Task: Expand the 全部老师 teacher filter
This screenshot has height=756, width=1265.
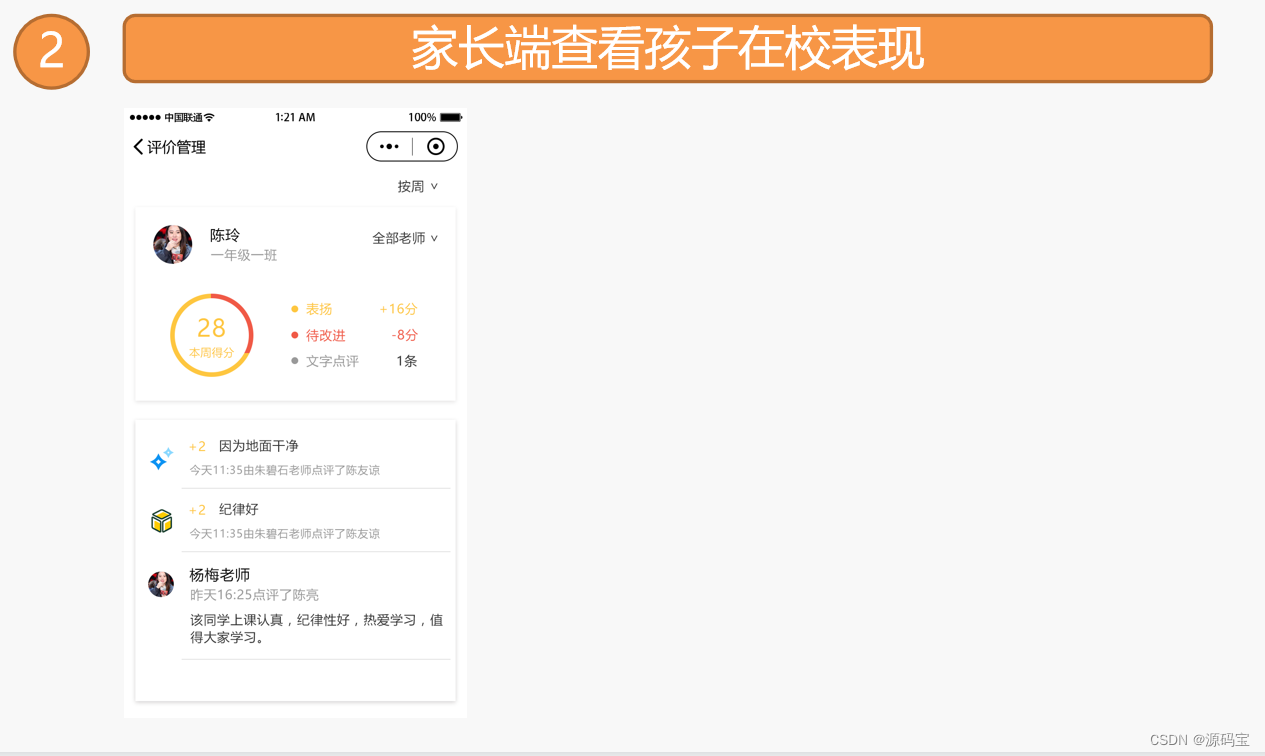Action: click(405, 238)
